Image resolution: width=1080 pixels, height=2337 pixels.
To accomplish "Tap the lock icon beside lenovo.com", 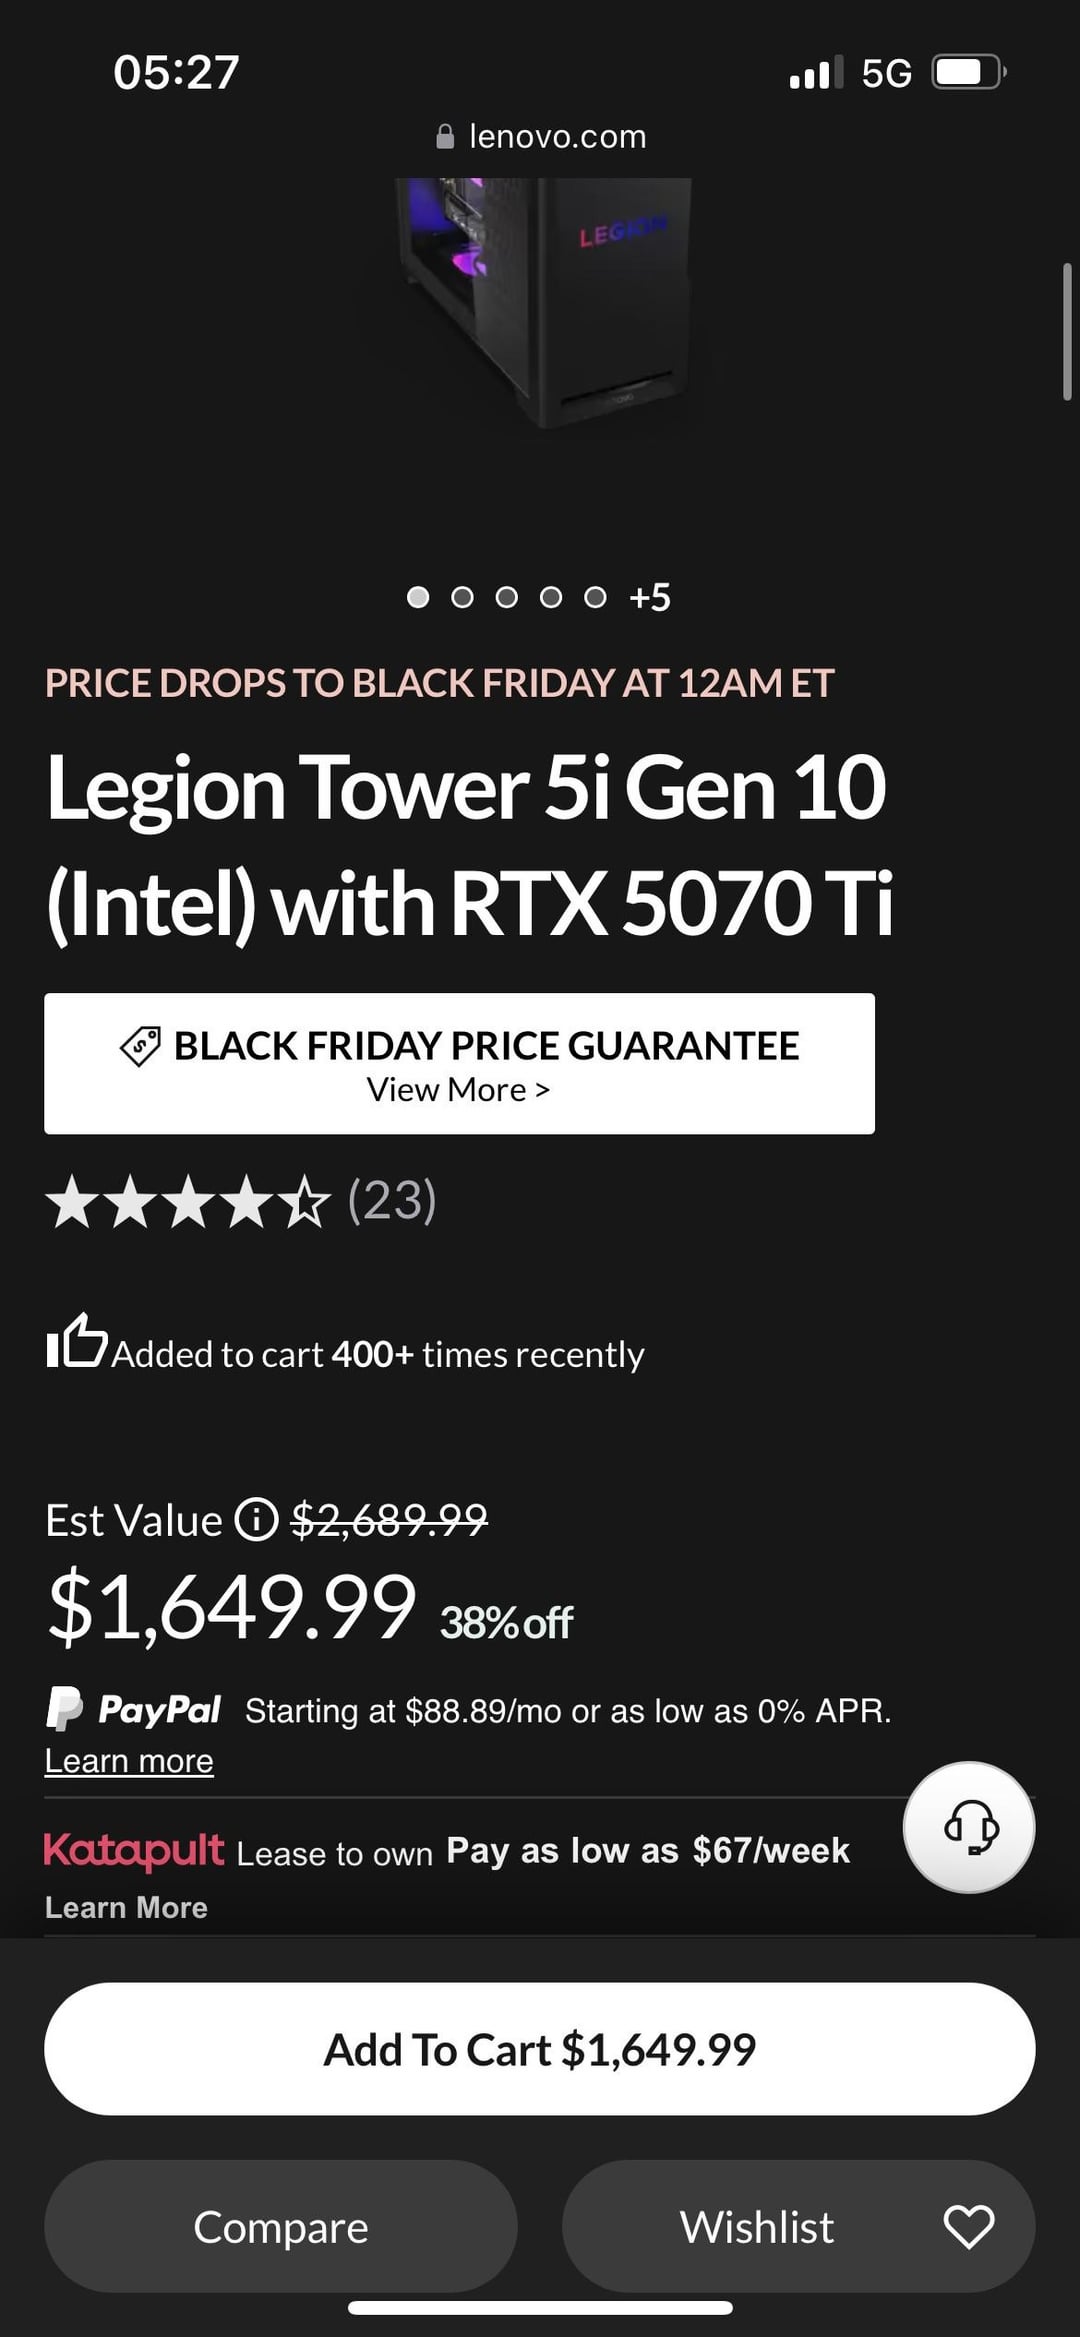I will coord(445,137).
